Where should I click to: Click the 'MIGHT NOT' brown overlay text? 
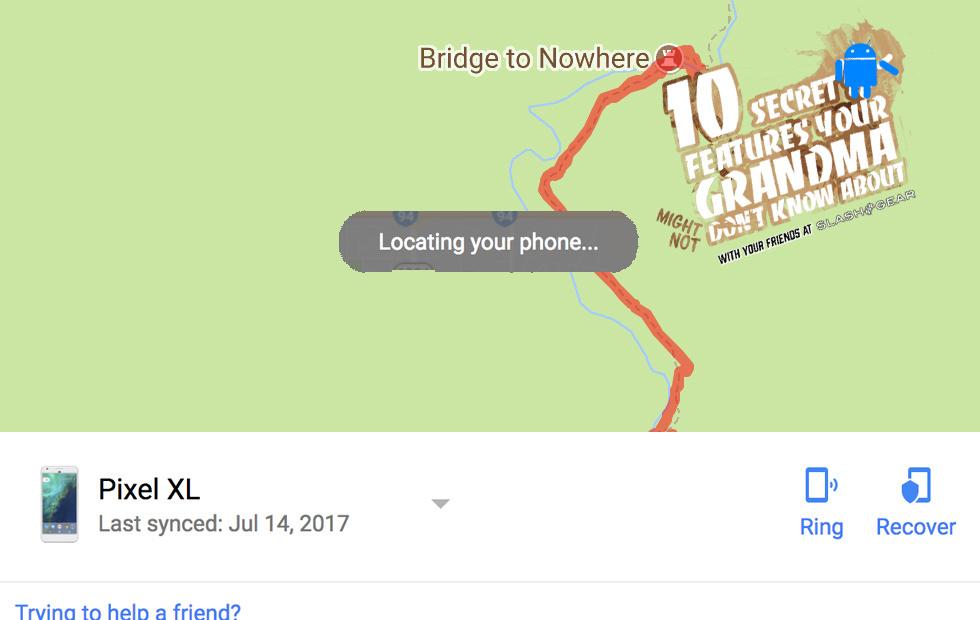coord(679,230)
